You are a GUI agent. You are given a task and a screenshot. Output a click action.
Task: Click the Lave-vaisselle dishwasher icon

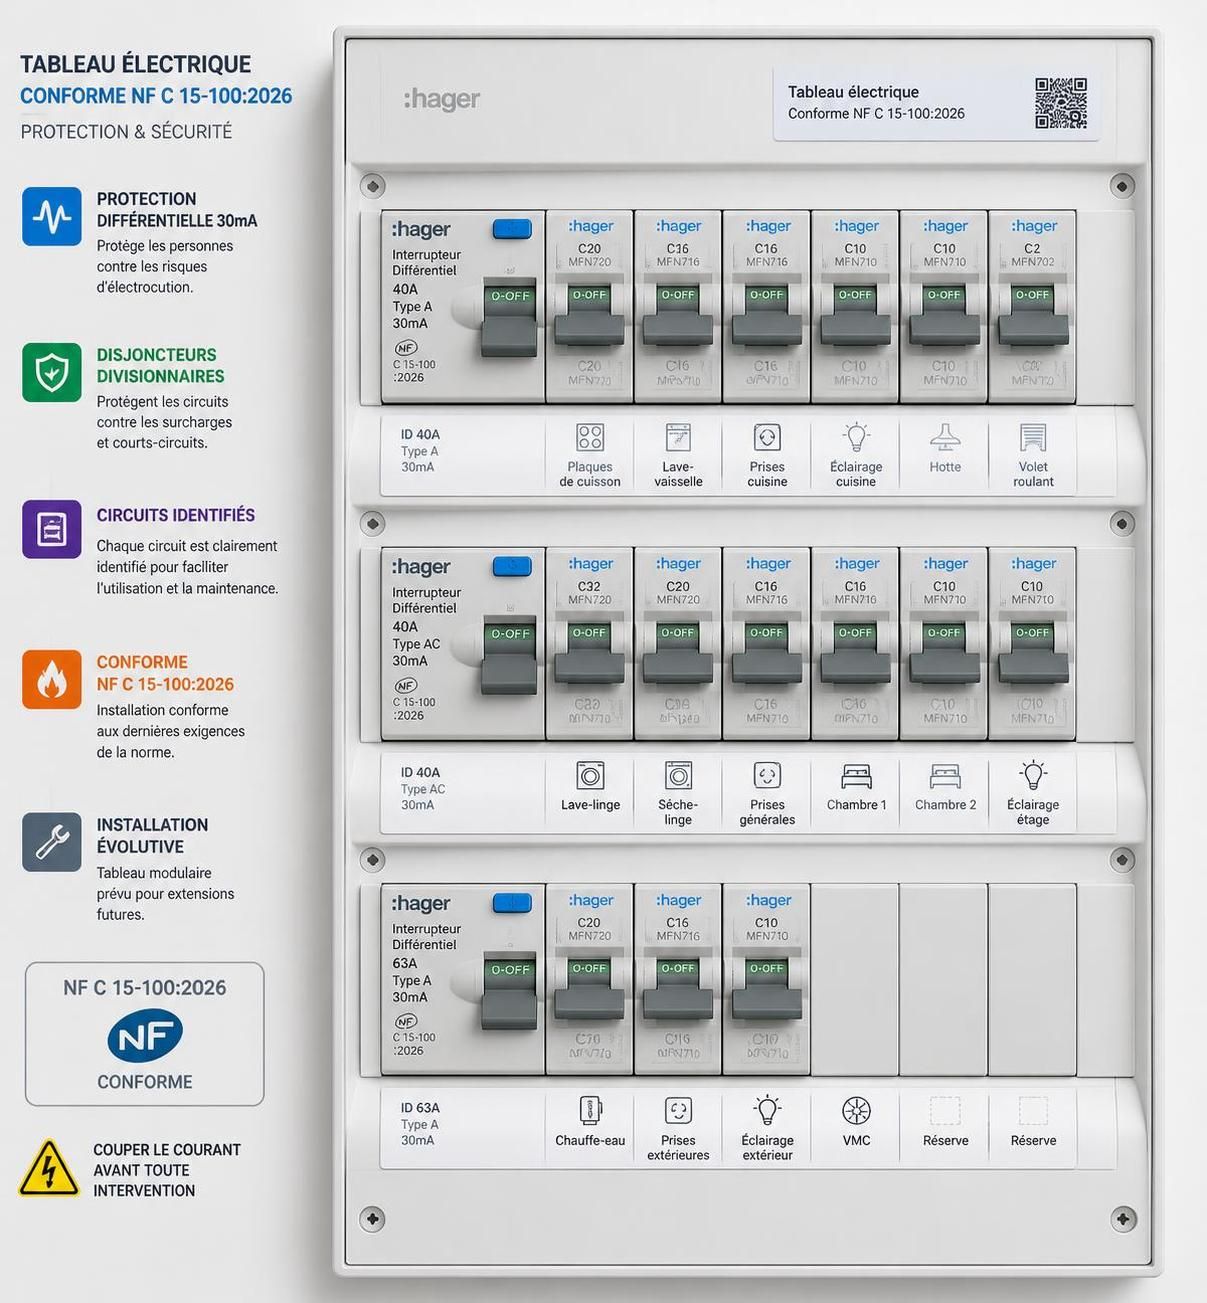(678, 437)
